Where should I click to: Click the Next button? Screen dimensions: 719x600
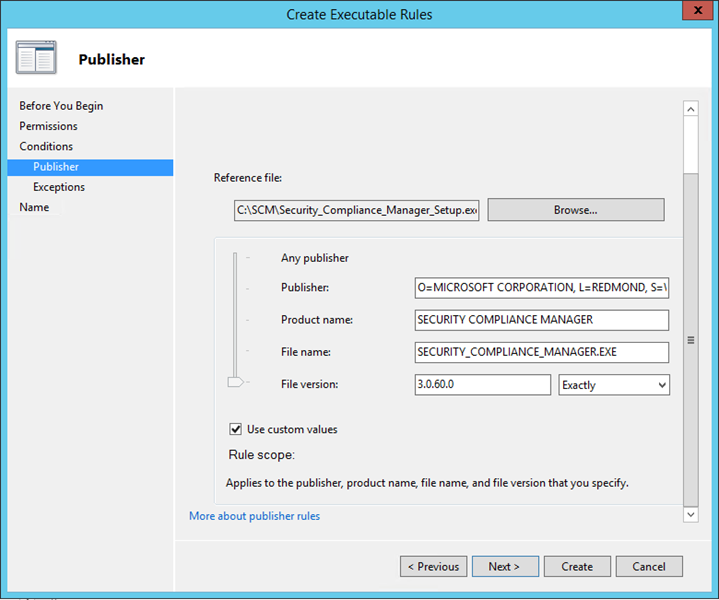[x=505, y=567]
